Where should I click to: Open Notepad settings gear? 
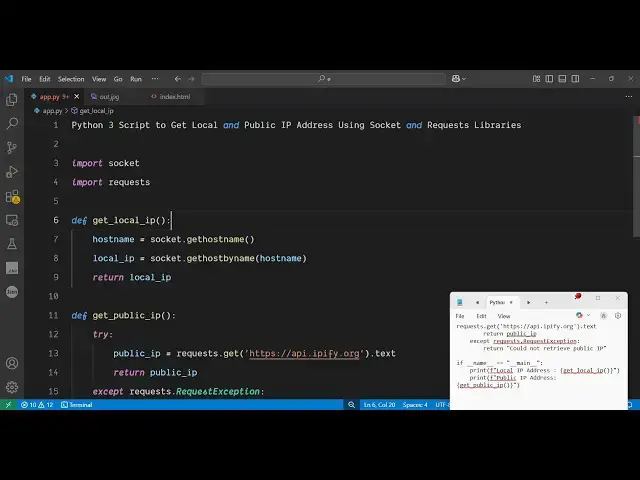(x=618, y=316)
